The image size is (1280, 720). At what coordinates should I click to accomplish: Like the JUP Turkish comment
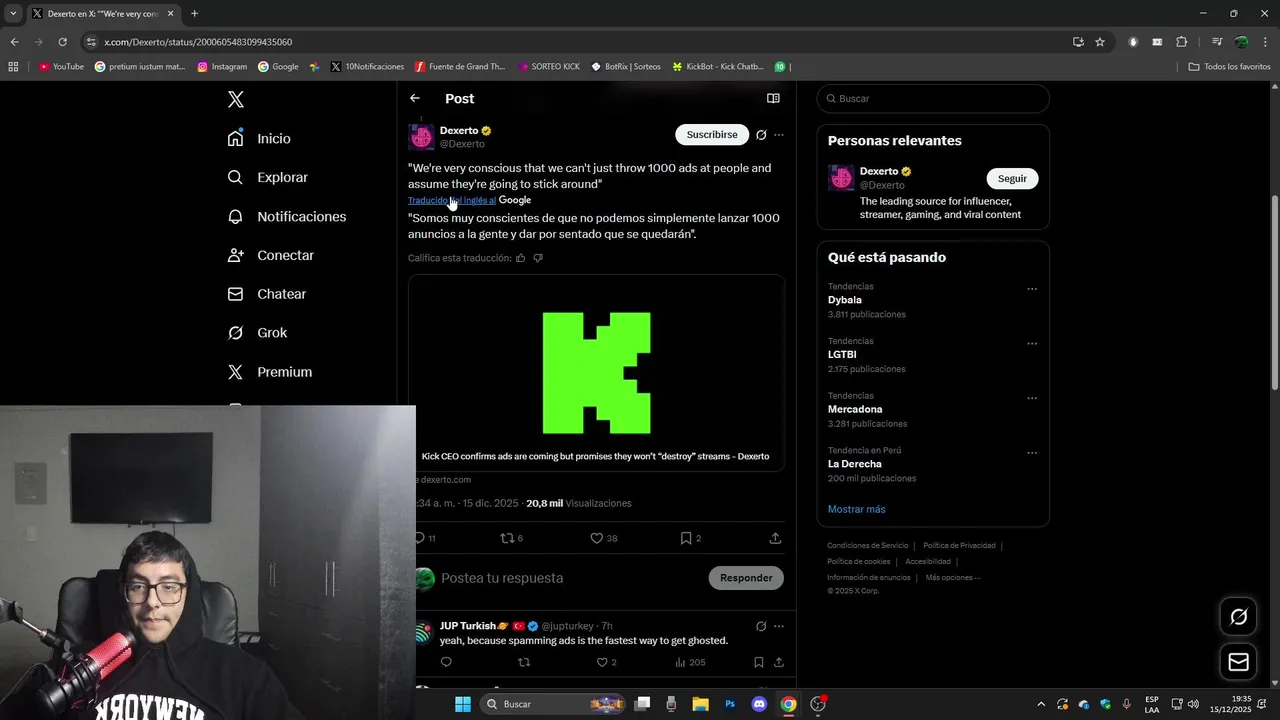pyautogui.click(x=606, y=662)
